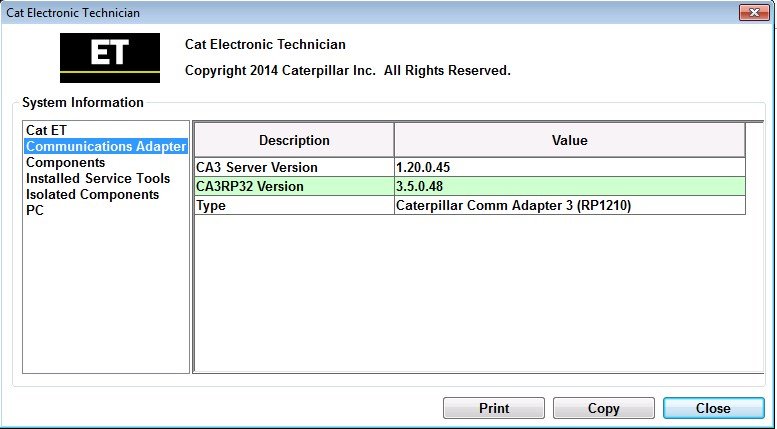Click the 3.5.0.48 value cell

pos(570,186)
